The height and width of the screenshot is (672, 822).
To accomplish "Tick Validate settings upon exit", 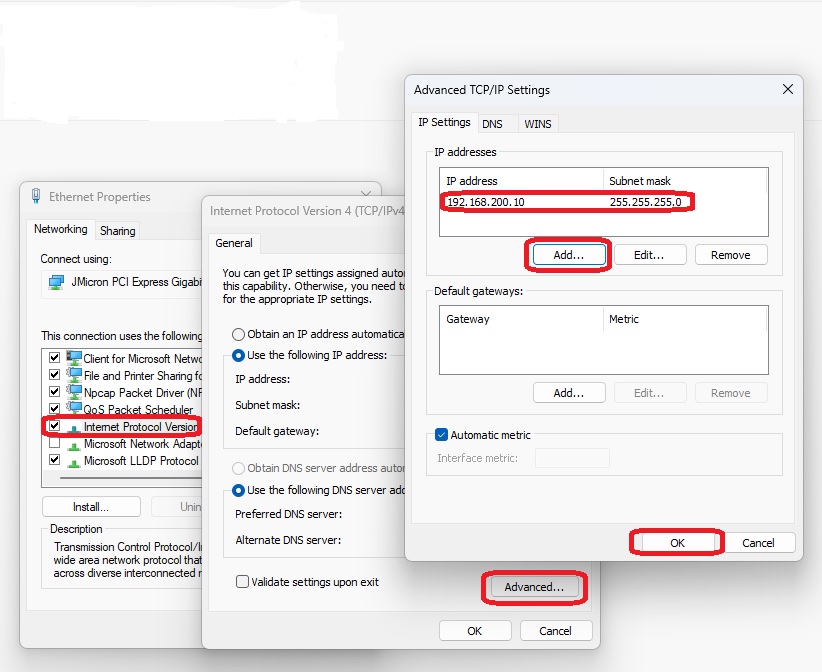I will coord(242,582).
